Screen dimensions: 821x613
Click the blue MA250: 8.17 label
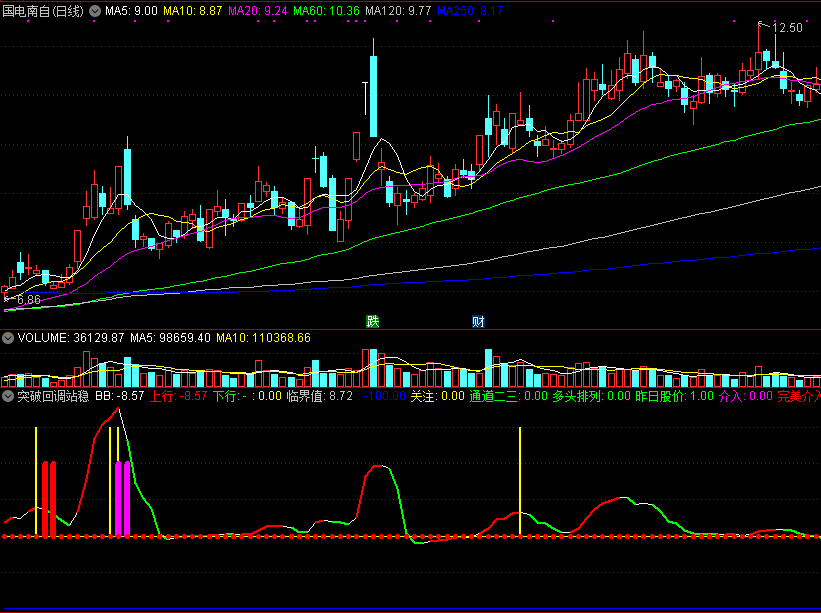coord(470,11)
